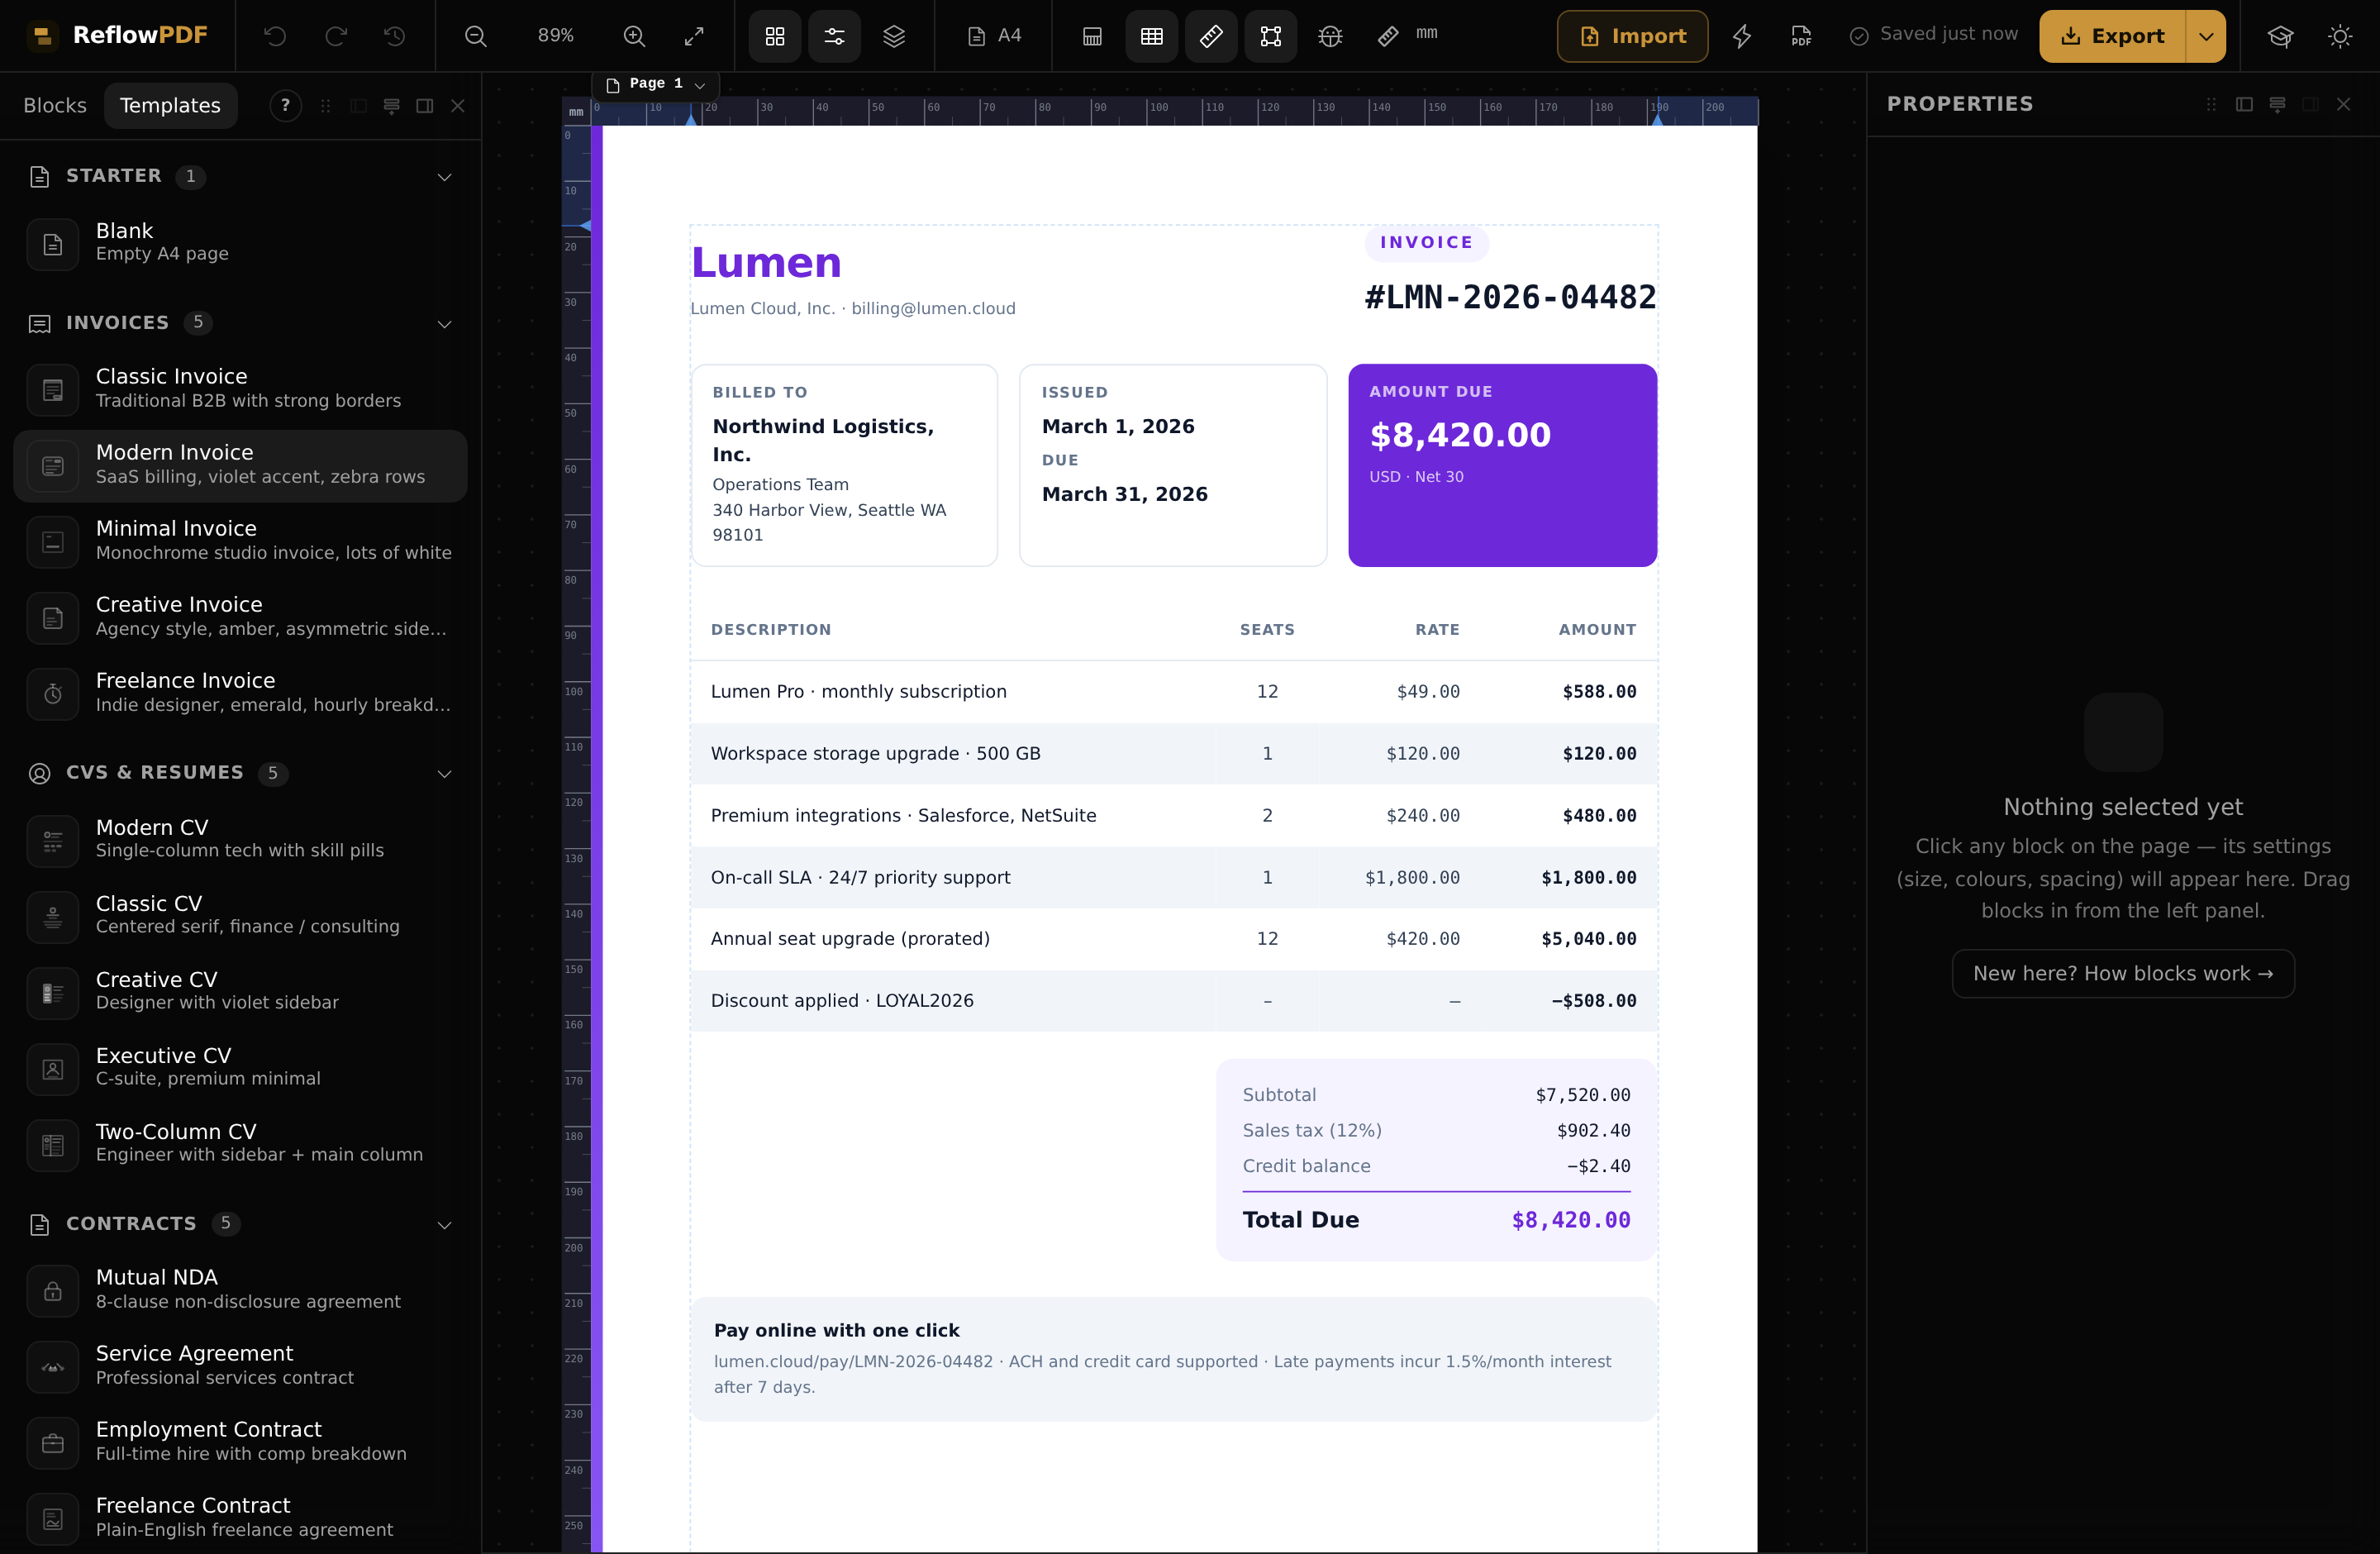Click the top margin marker on left ruler
The image size is (2380, 1554).
pos(585,226)
